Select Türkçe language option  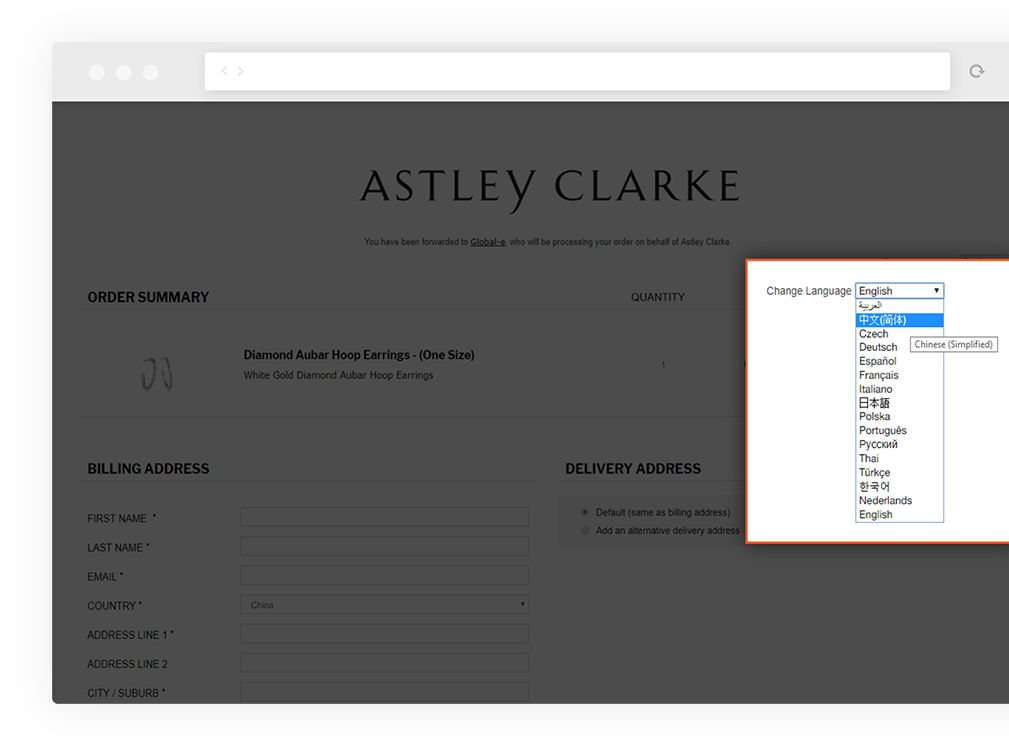pyautogui.click(x=899, y=472)
